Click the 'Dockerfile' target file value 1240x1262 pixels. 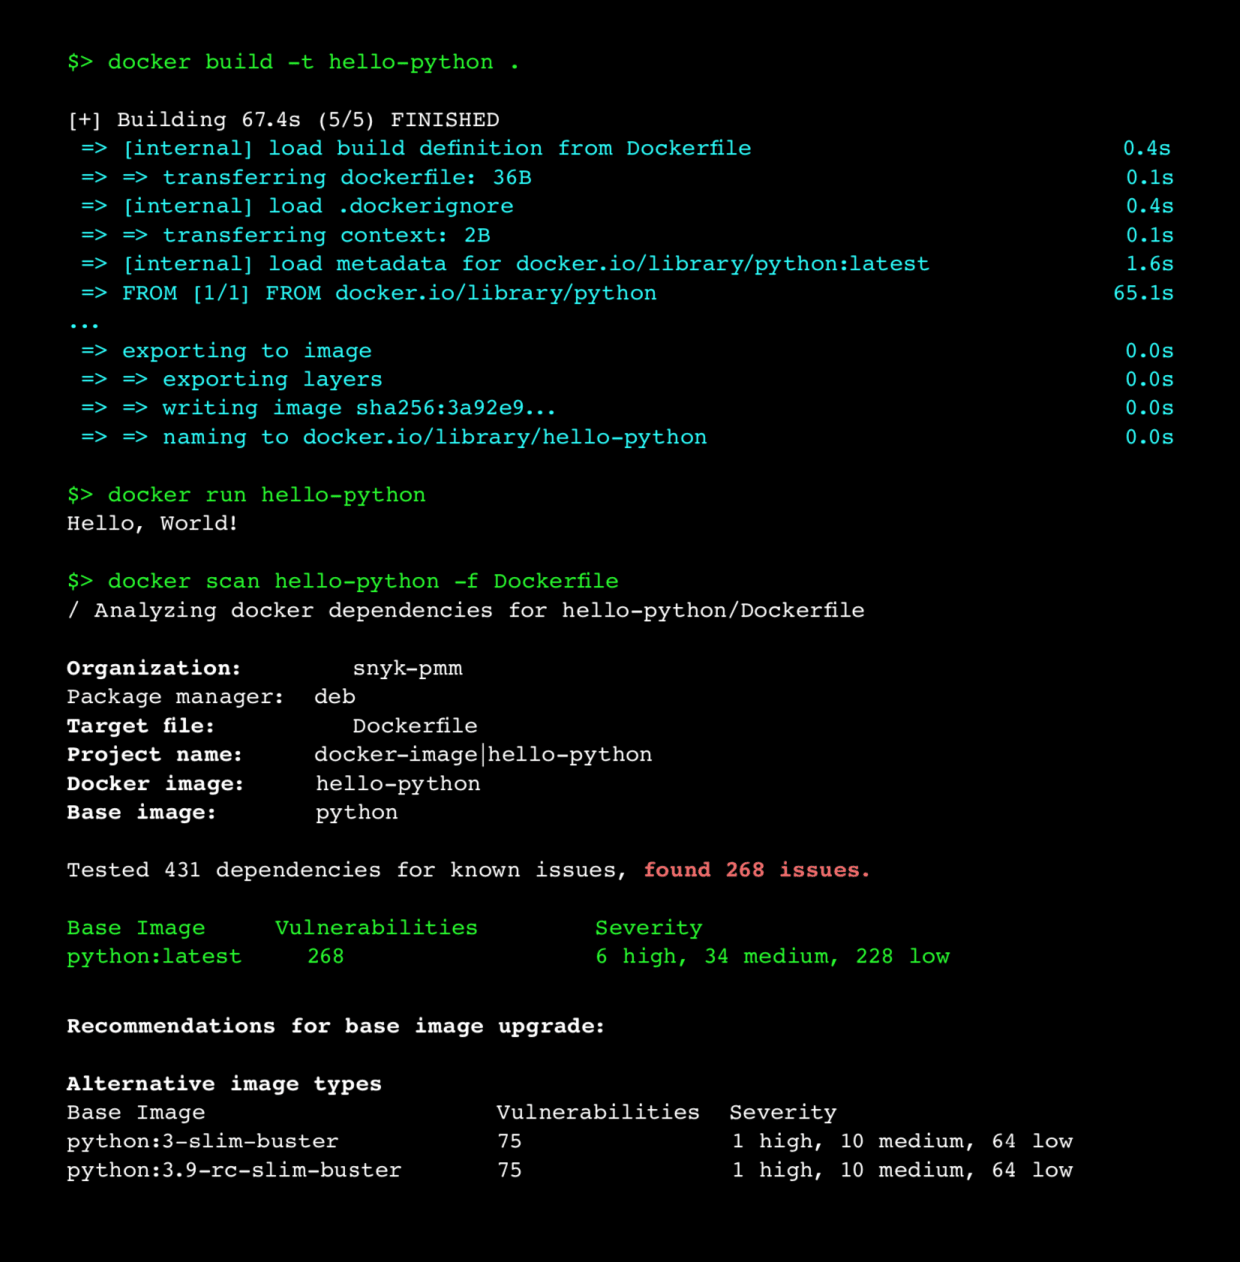415,726
